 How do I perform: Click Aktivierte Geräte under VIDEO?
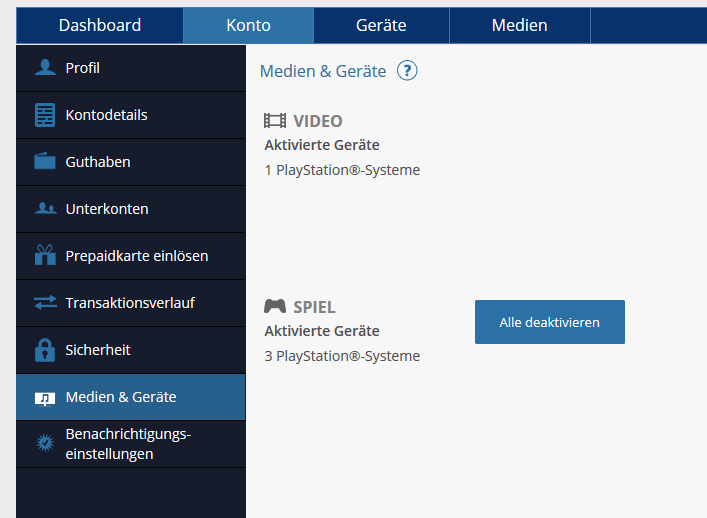coord(322,145)
